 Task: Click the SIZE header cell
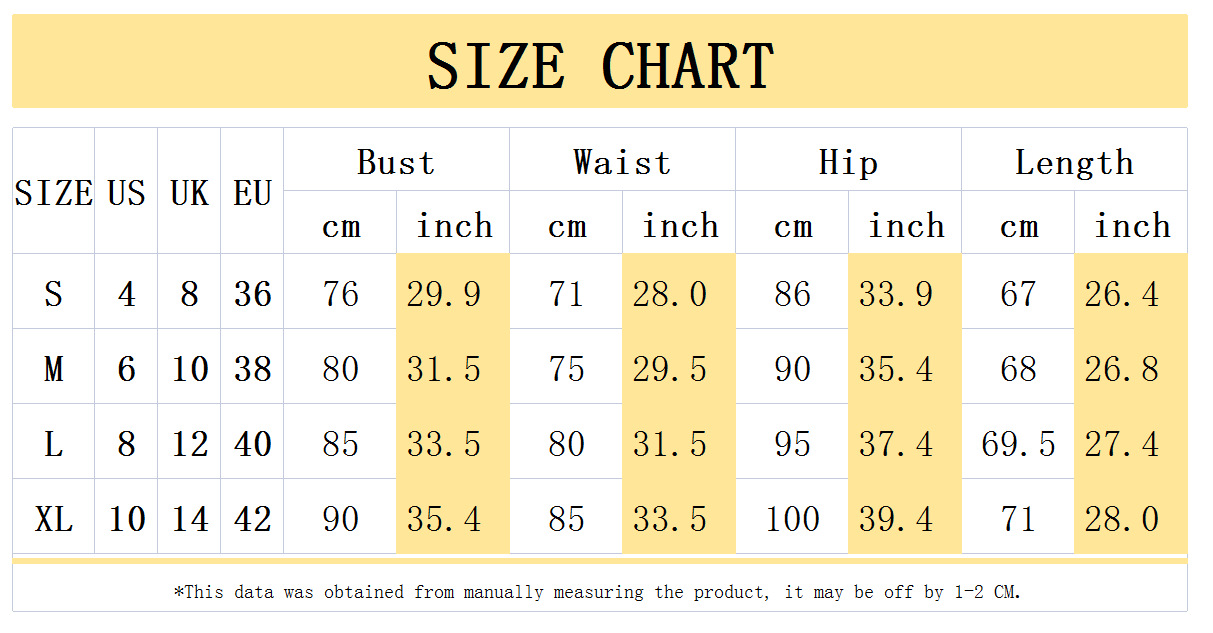53,192
